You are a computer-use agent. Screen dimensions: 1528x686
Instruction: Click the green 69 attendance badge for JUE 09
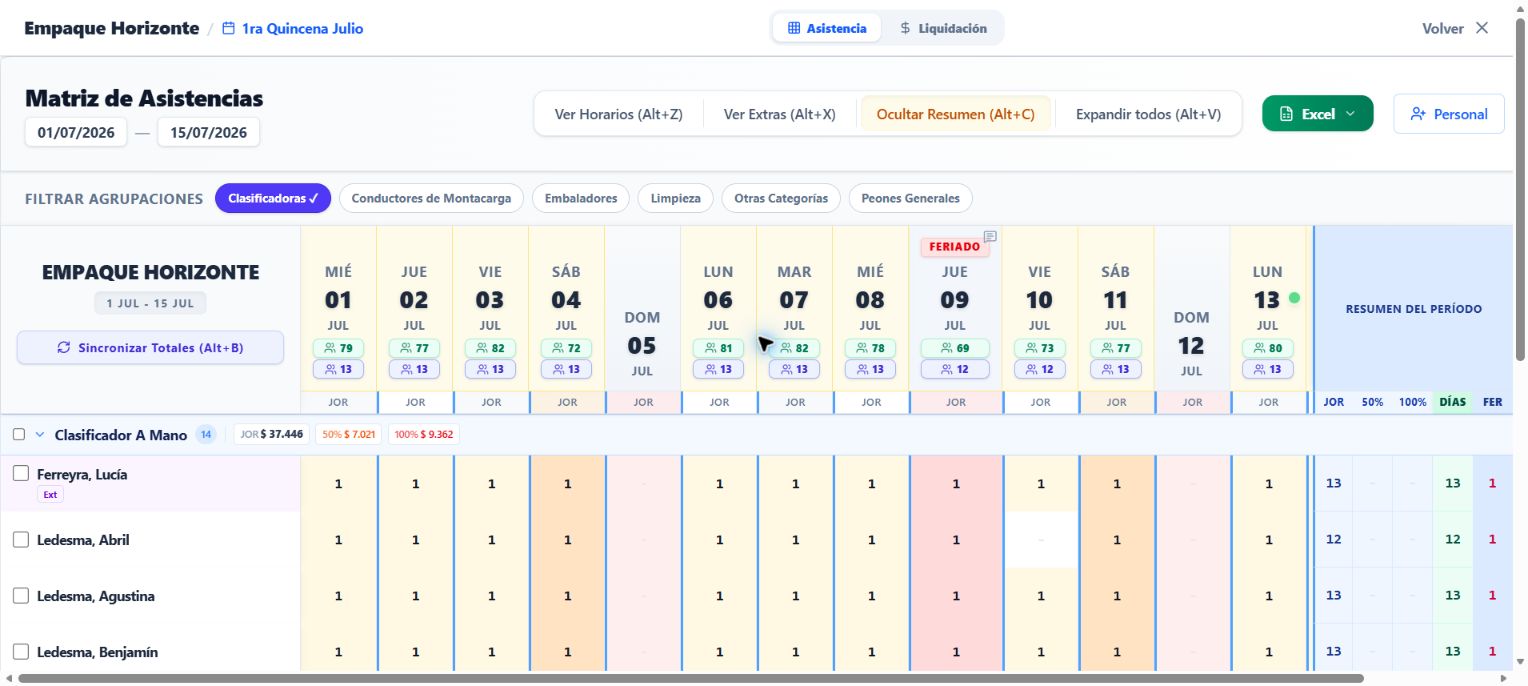955,348
